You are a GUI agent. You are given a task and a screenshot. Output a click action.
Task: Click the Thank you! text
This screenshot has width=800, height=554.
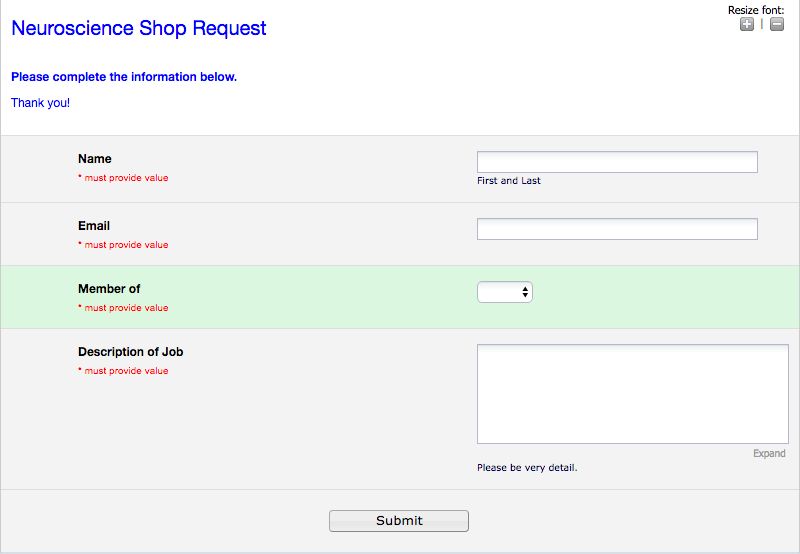(x=41, y=103)
